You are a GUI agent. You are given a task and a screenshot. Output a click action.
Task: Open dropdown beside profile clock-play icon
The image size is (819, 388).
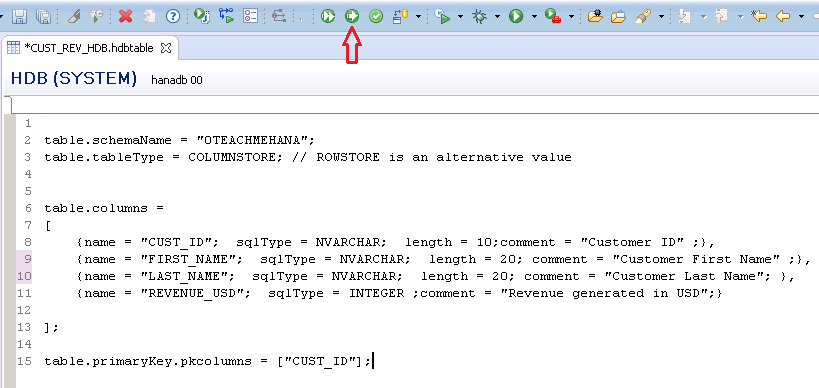[x=460, y=17]
